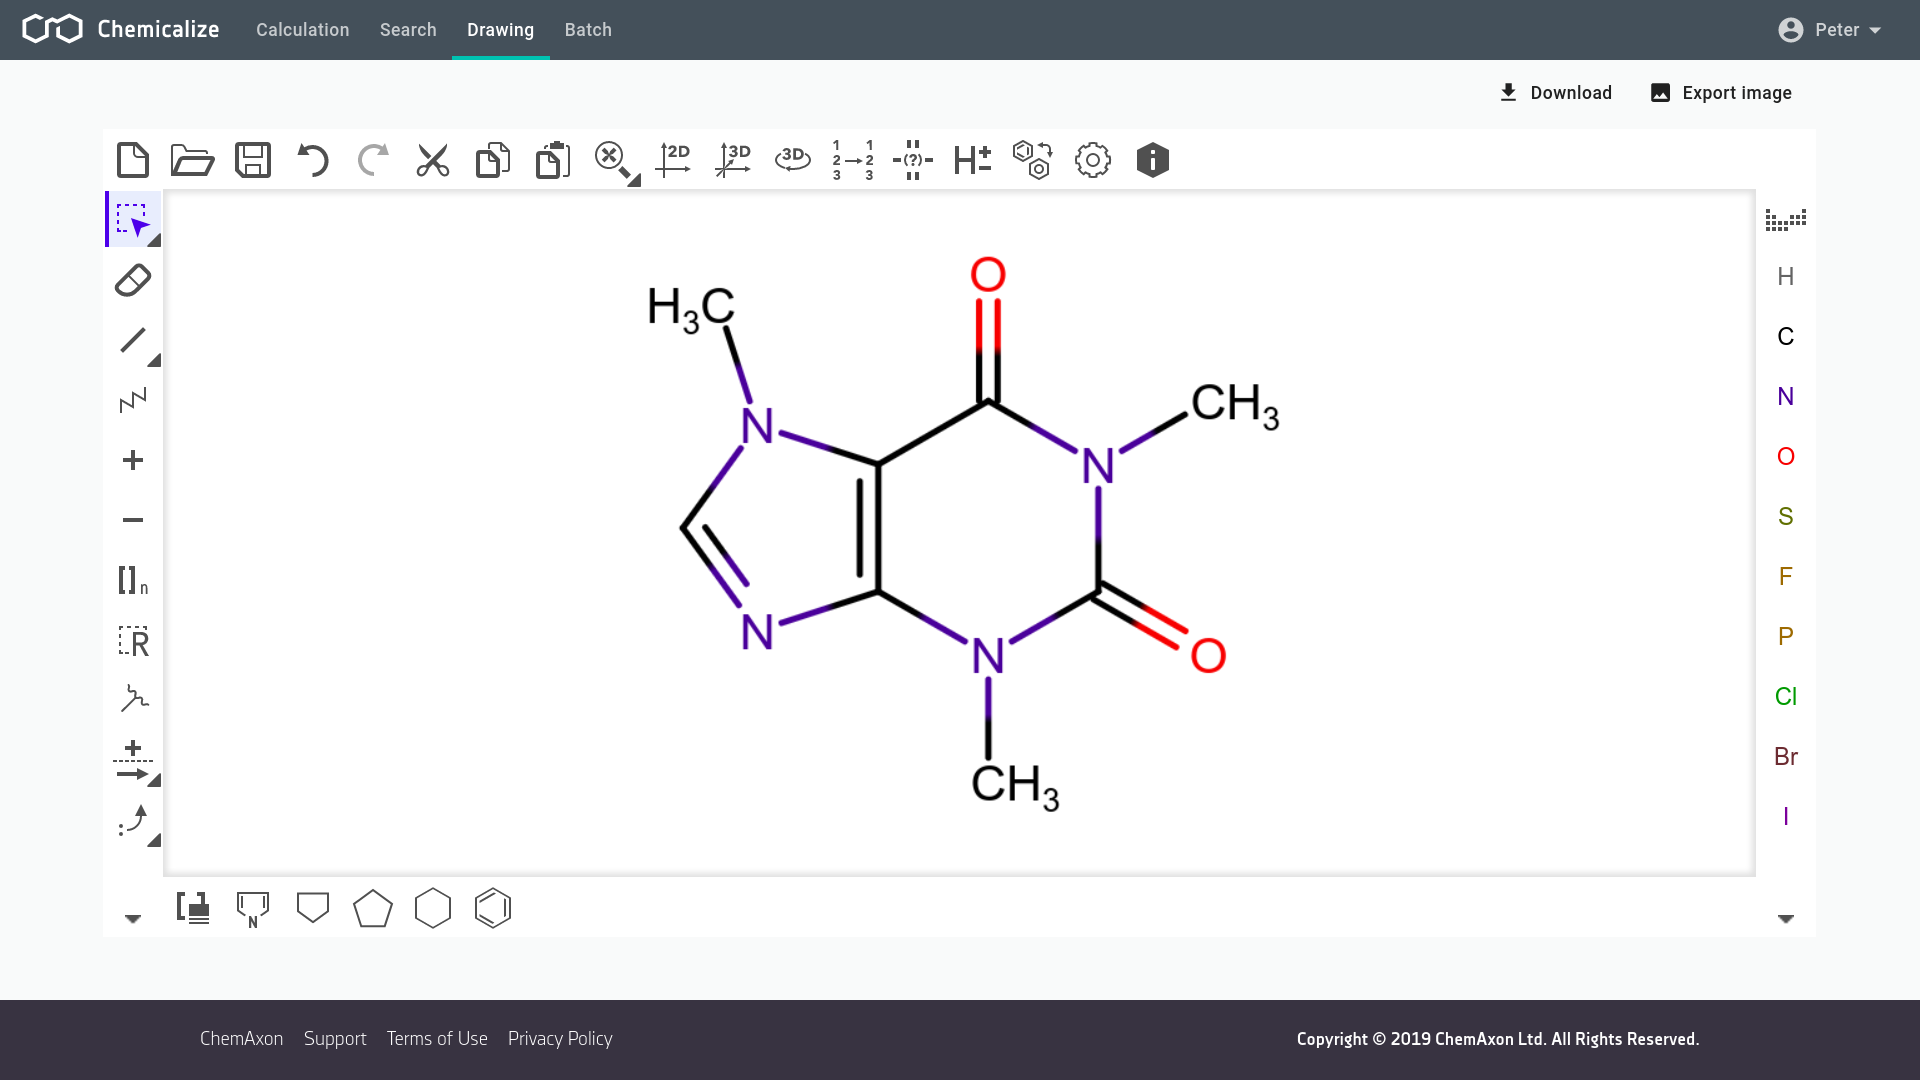
Task: Select the cyclohexane ring template
Action: (x=433, y=908)
